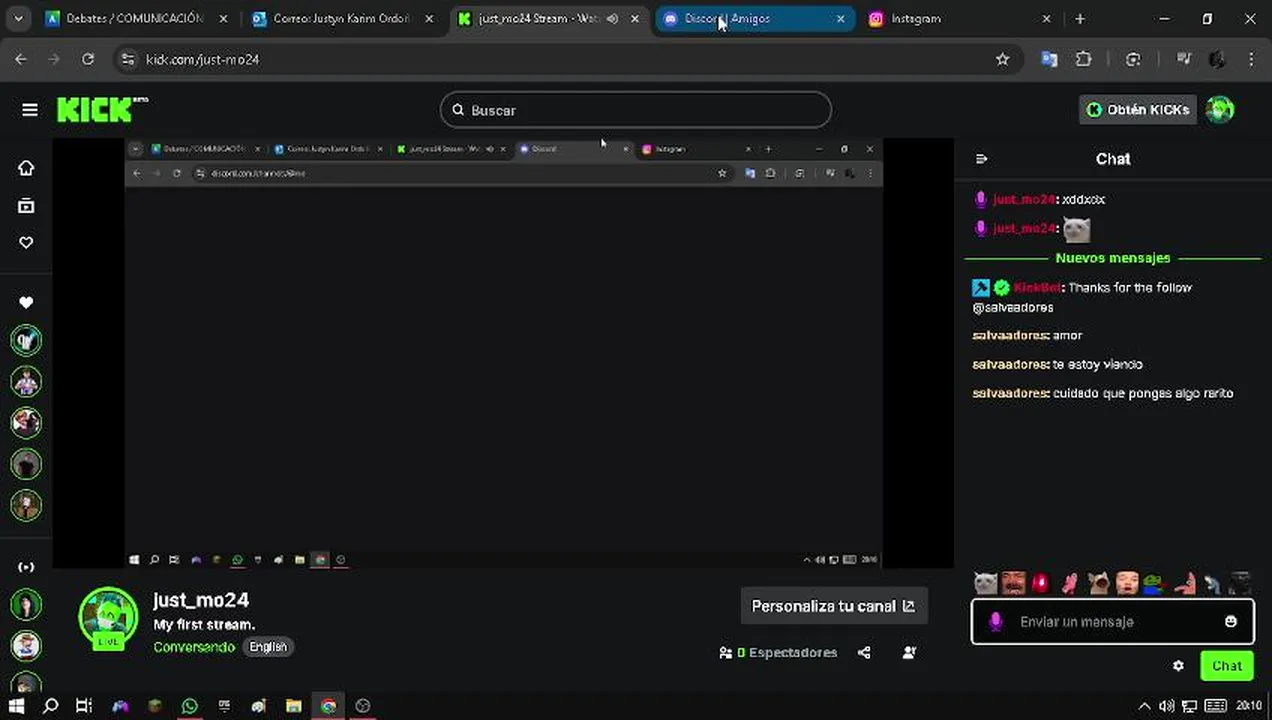
Task: Click the live broadcast icon in sidebar
Action: tap(26, 567)
